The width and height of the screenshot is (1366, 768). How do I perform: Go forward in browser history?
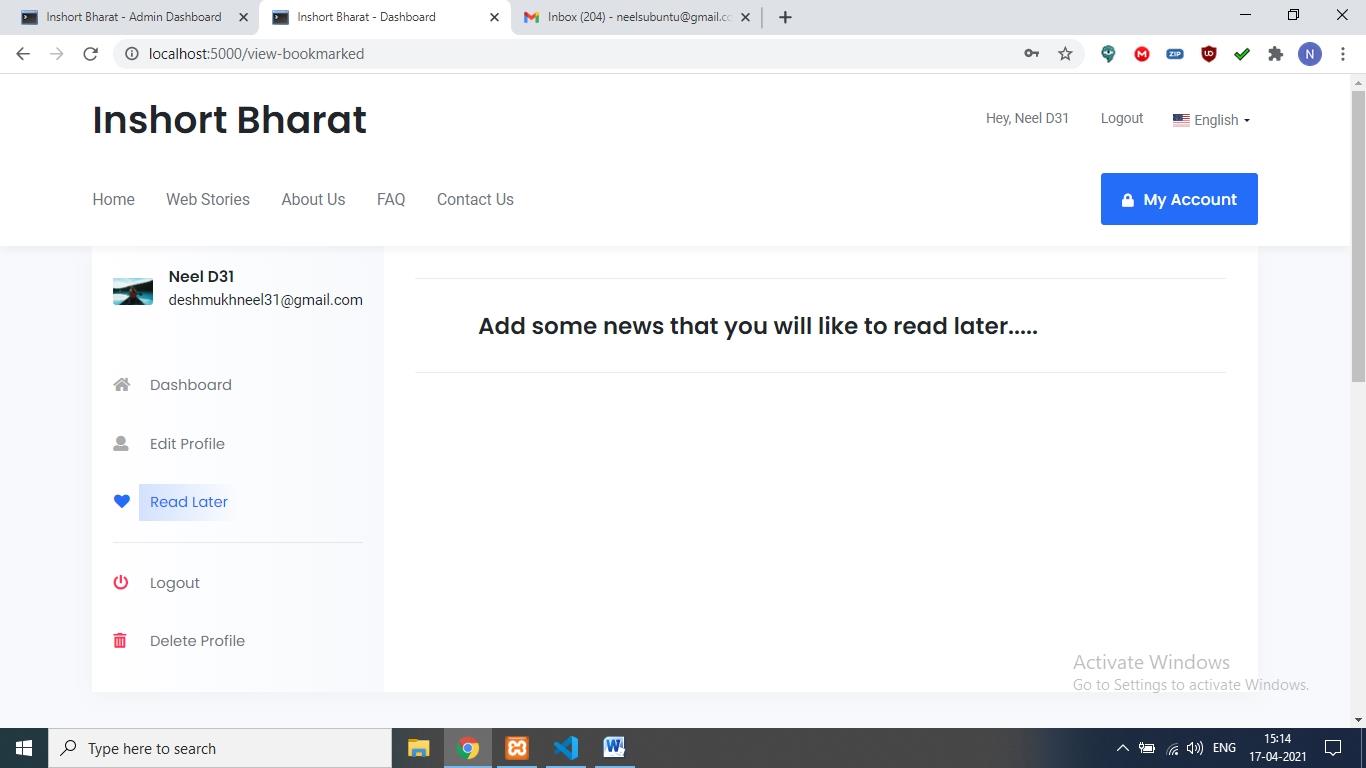[56, 54]
